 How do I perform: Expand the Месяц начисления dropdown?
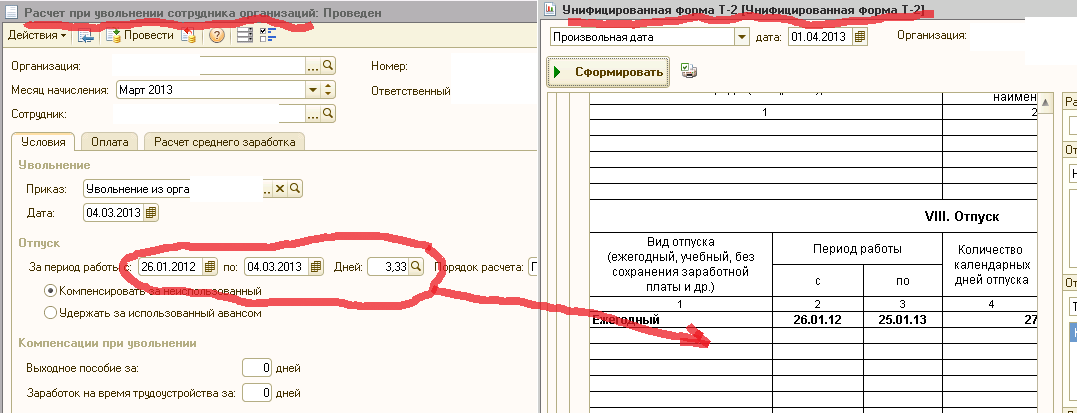pos(312,90)
